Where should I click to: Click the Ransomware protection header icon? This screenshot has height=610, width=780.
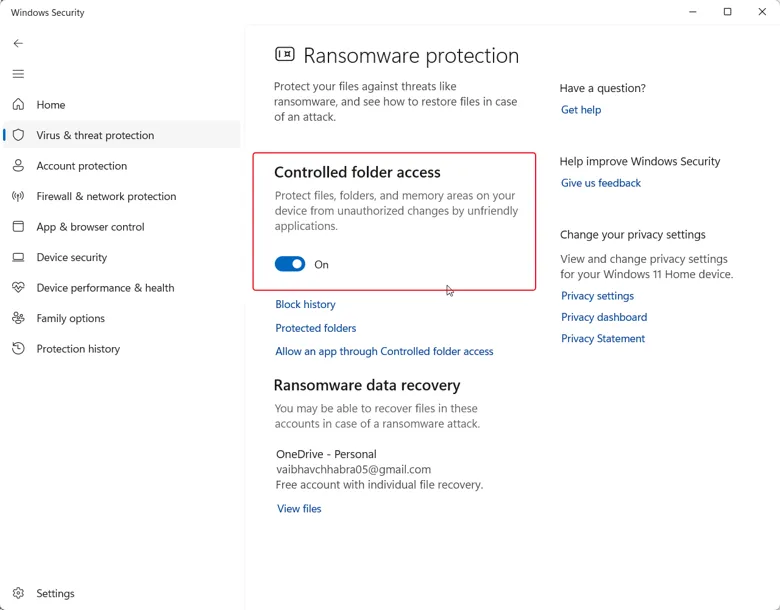tap(285, 54)
